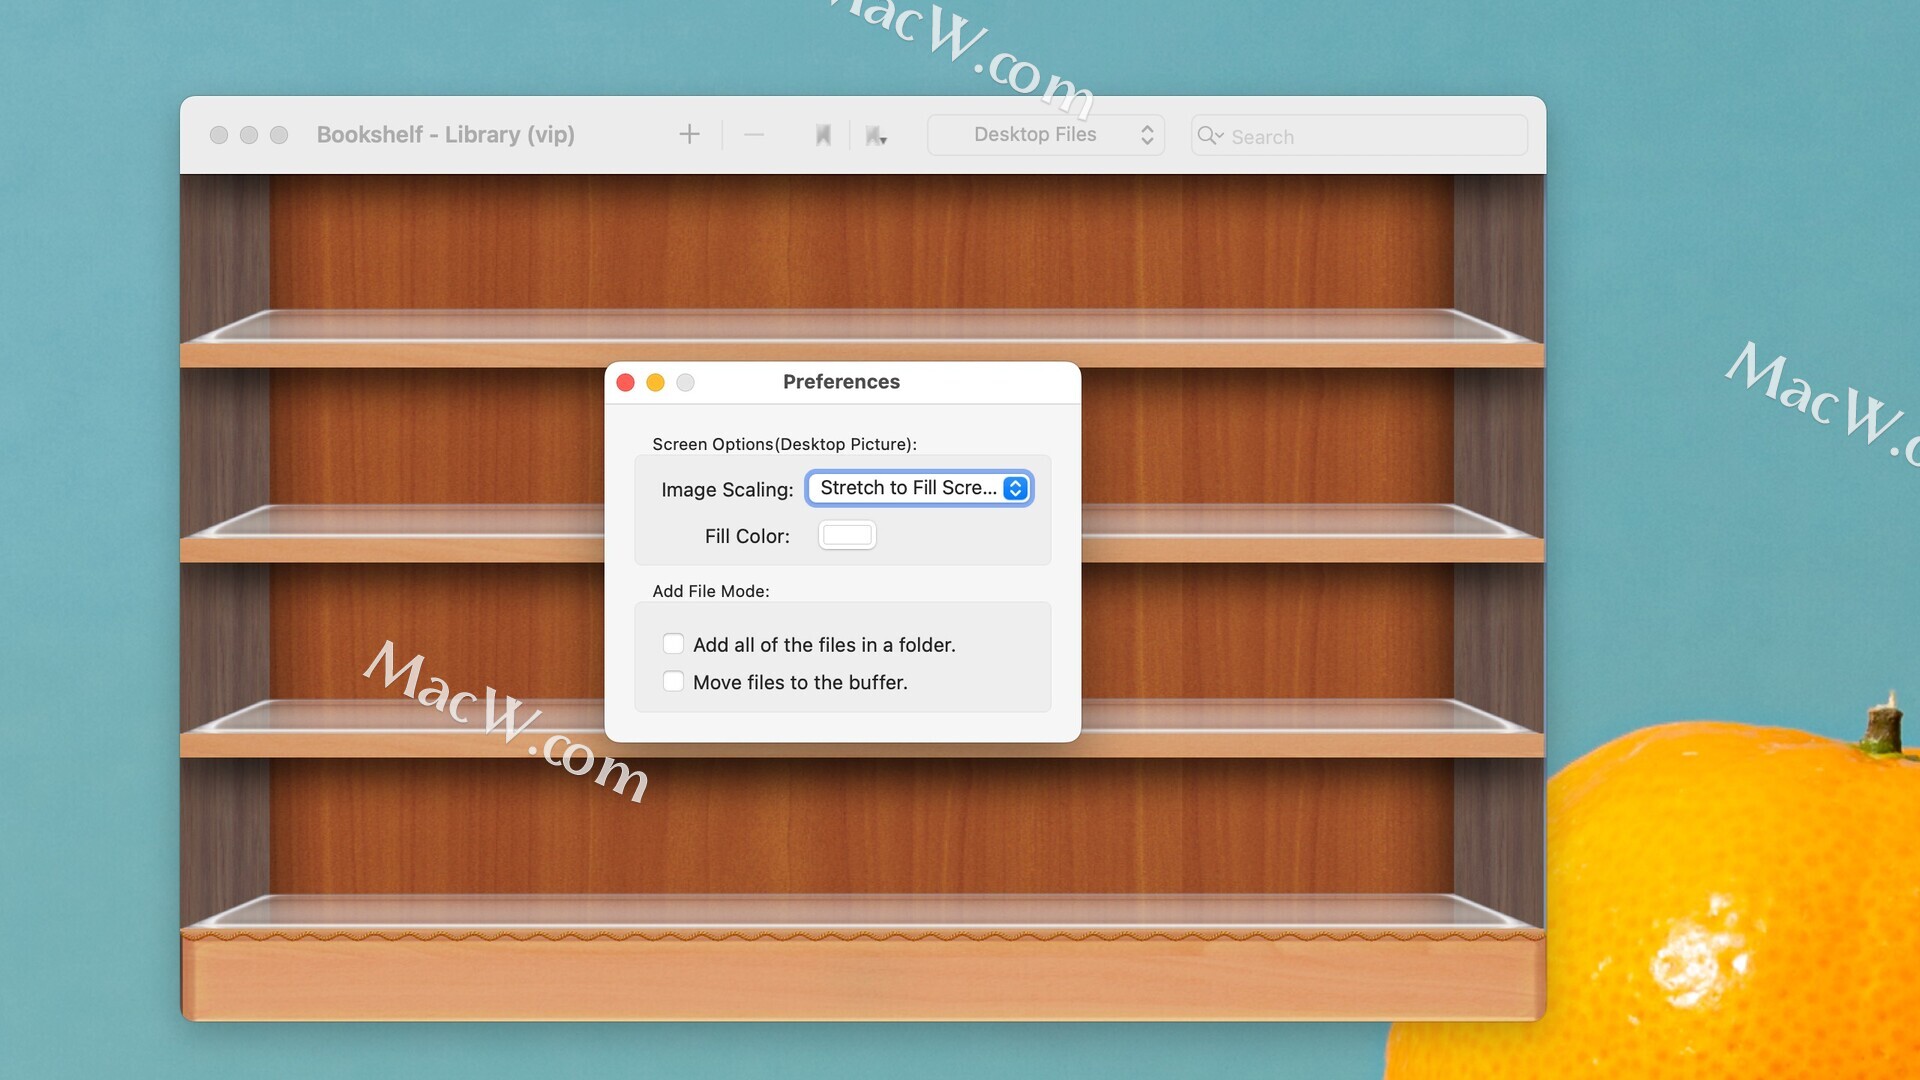Click the Screen Options(Desktop Picture) label
This screenshot has width=1920, height=1080.
[784, 444]
